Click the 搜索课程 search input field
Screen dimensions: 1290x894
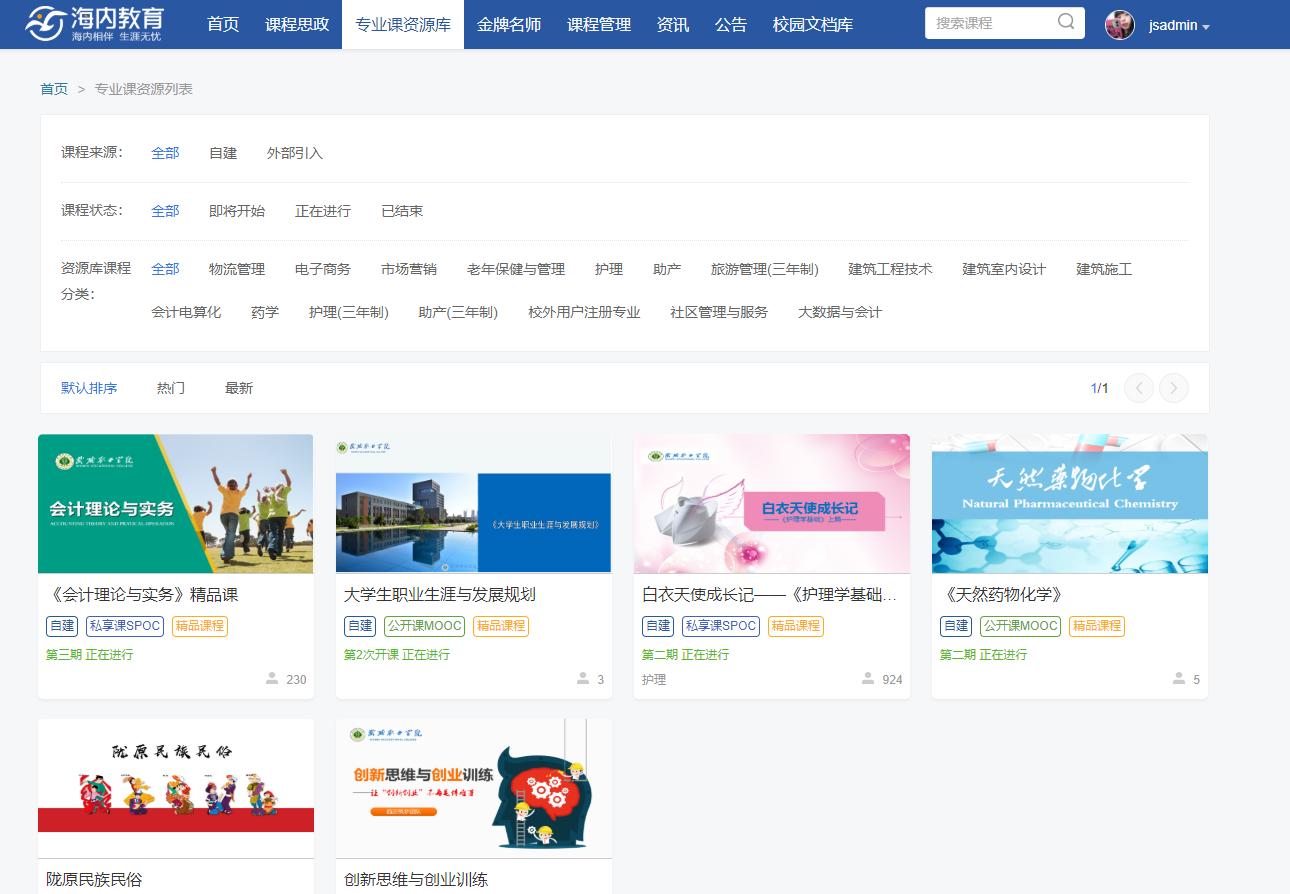click(x=988, y=23)
